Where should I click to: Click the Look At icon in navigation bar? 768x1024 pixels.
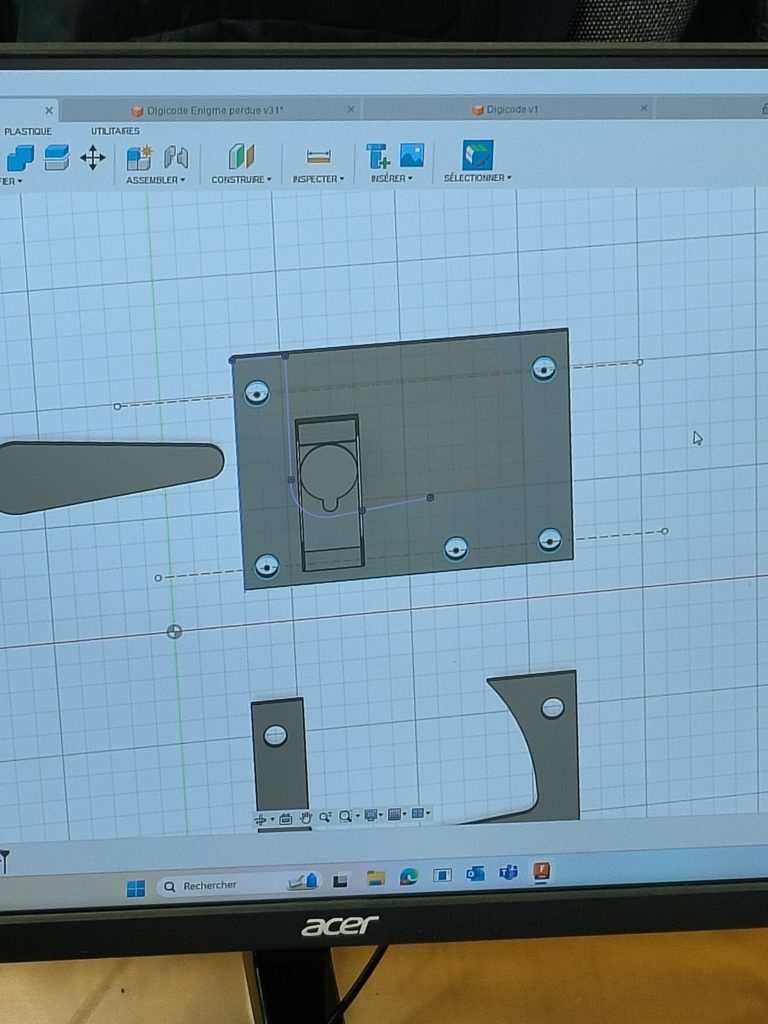point(286,817)
